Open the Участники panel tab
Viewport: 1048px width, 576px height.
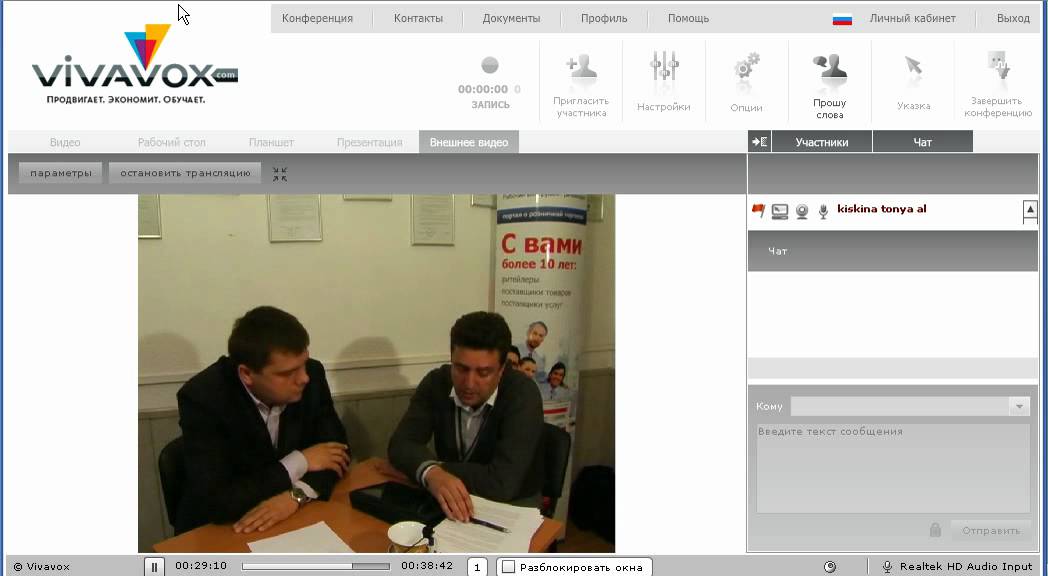tap(821, 142)
